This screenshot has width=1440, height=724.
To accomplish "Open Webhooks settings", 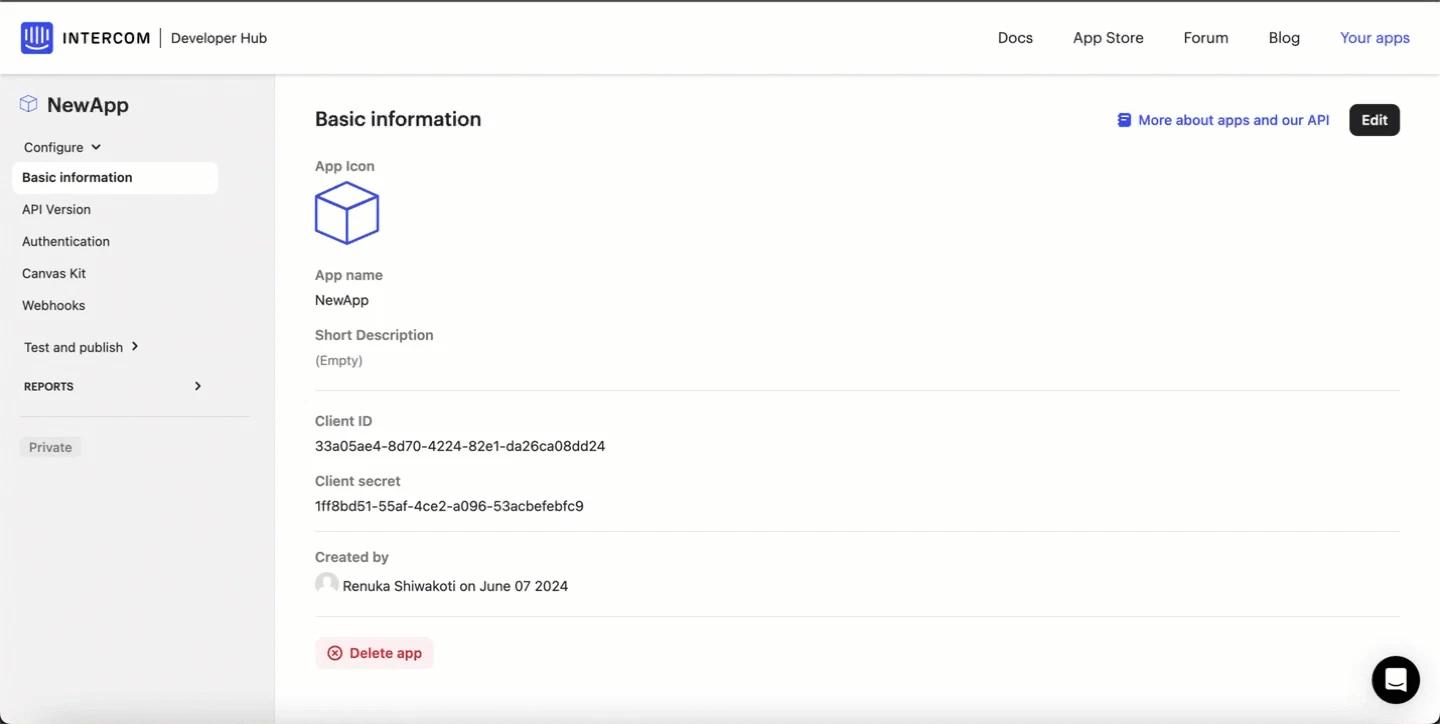I will coord(53,306).
